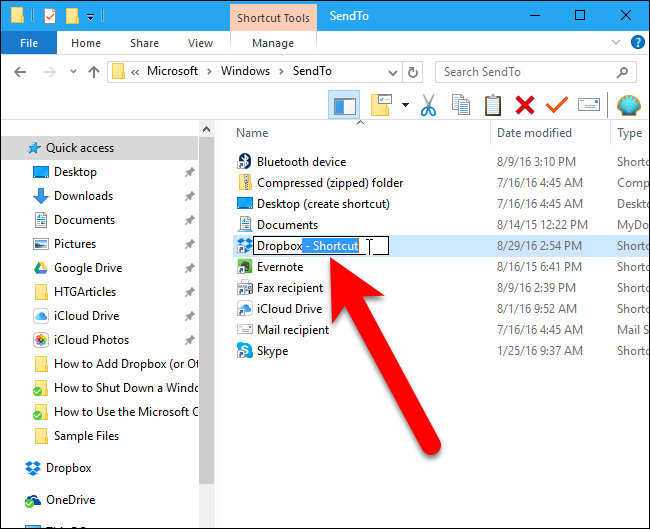Sort files by Date modified column

click(535, 133)
